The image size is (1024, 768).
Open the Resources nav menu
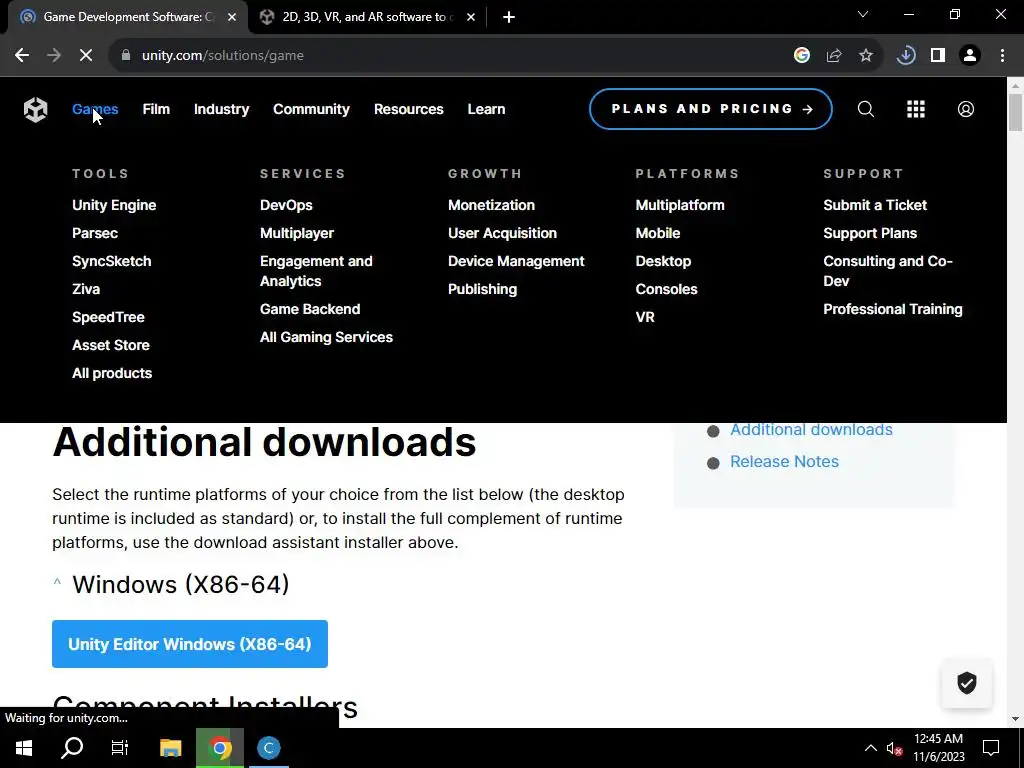409,109
